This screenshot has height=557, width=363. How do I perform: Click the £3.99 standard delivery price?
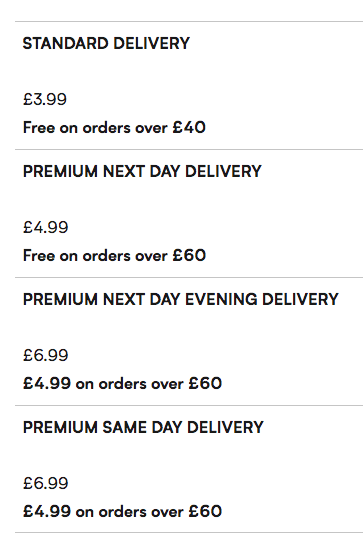tap(45, 99)
